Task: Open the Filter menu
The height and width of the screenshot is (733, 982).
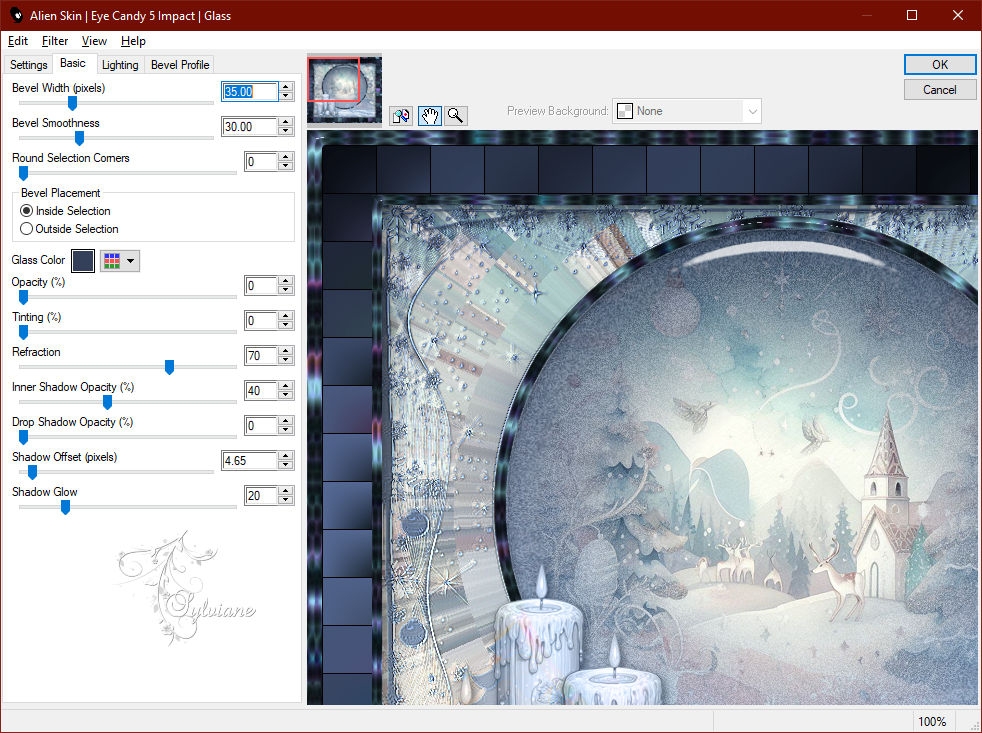Action: 54,41
